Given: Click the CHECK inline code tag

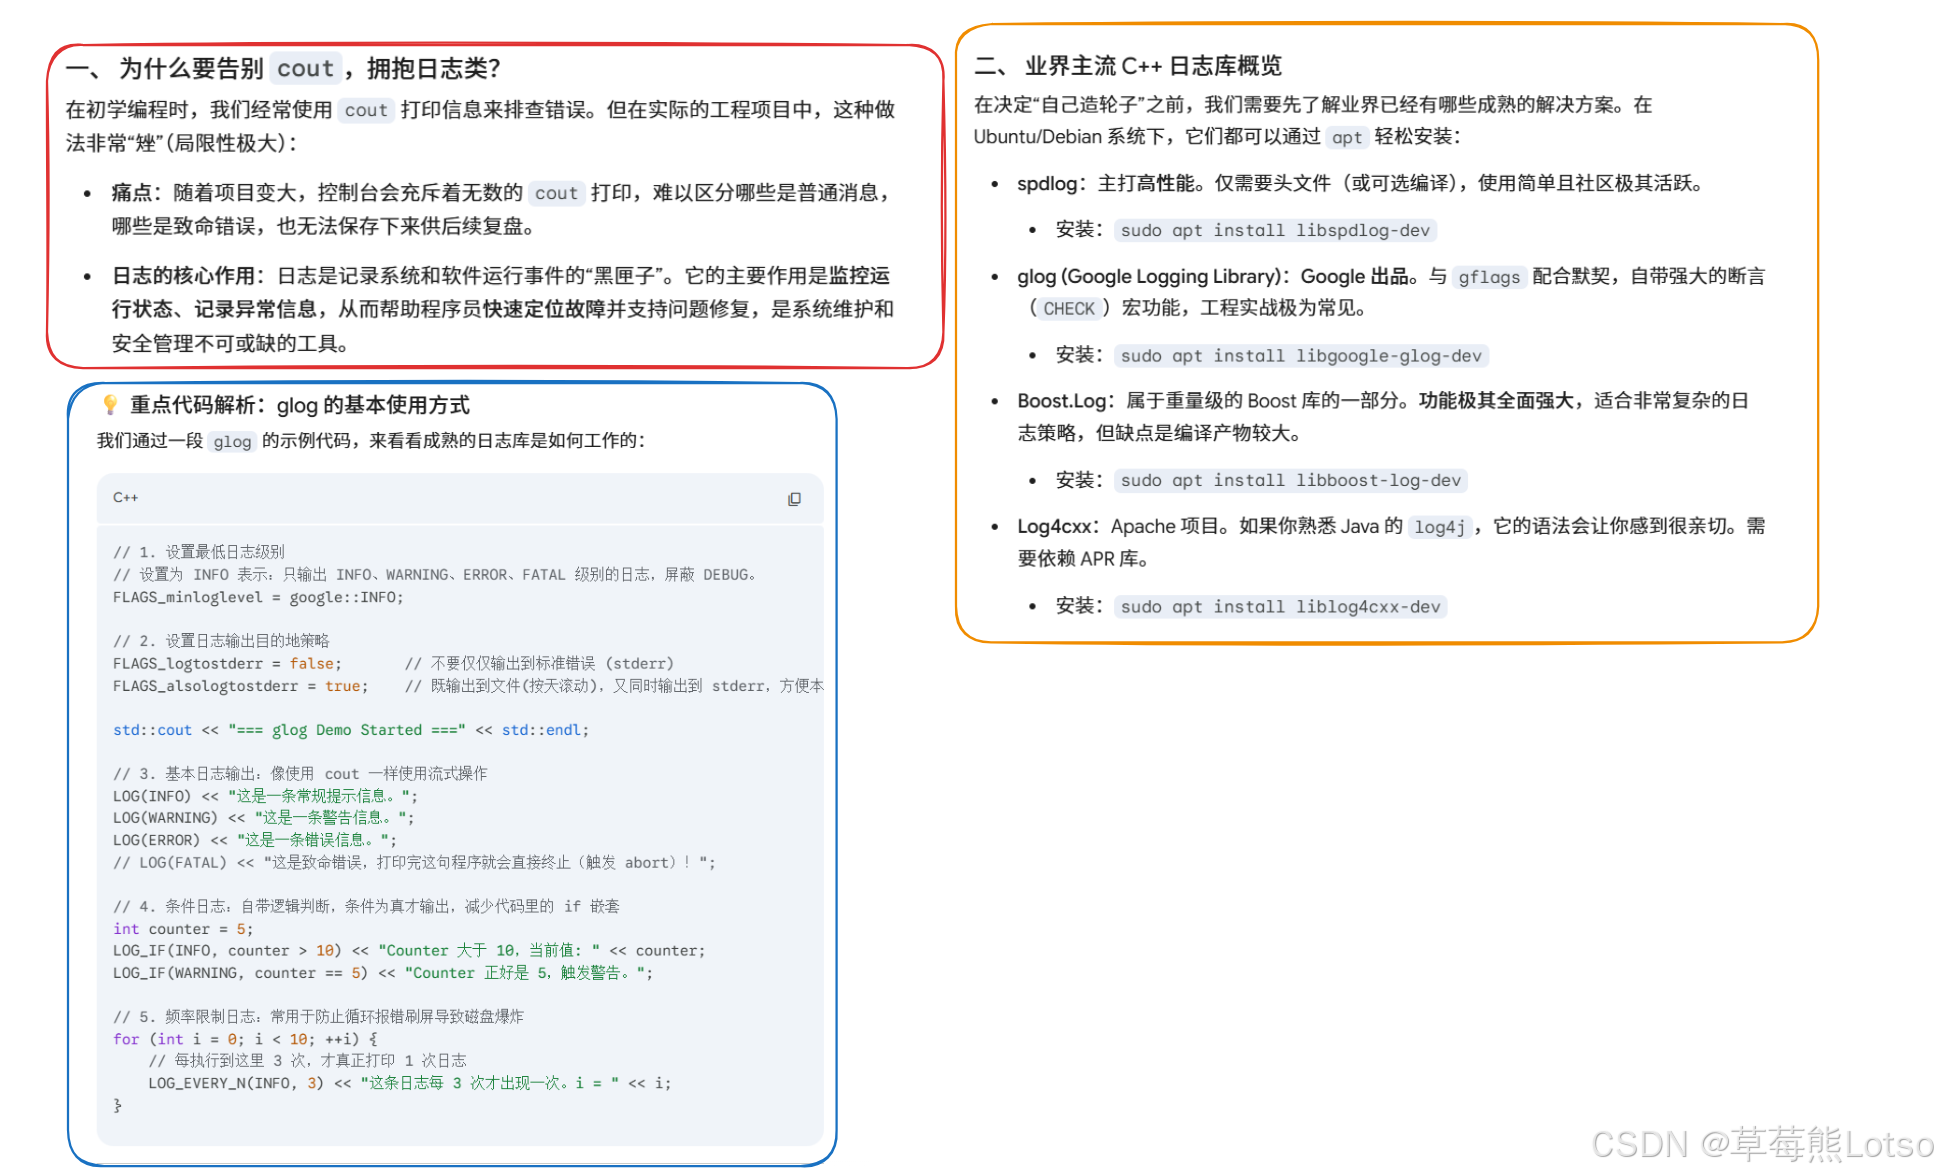Looking at the screenshot, I should 1068,309.
